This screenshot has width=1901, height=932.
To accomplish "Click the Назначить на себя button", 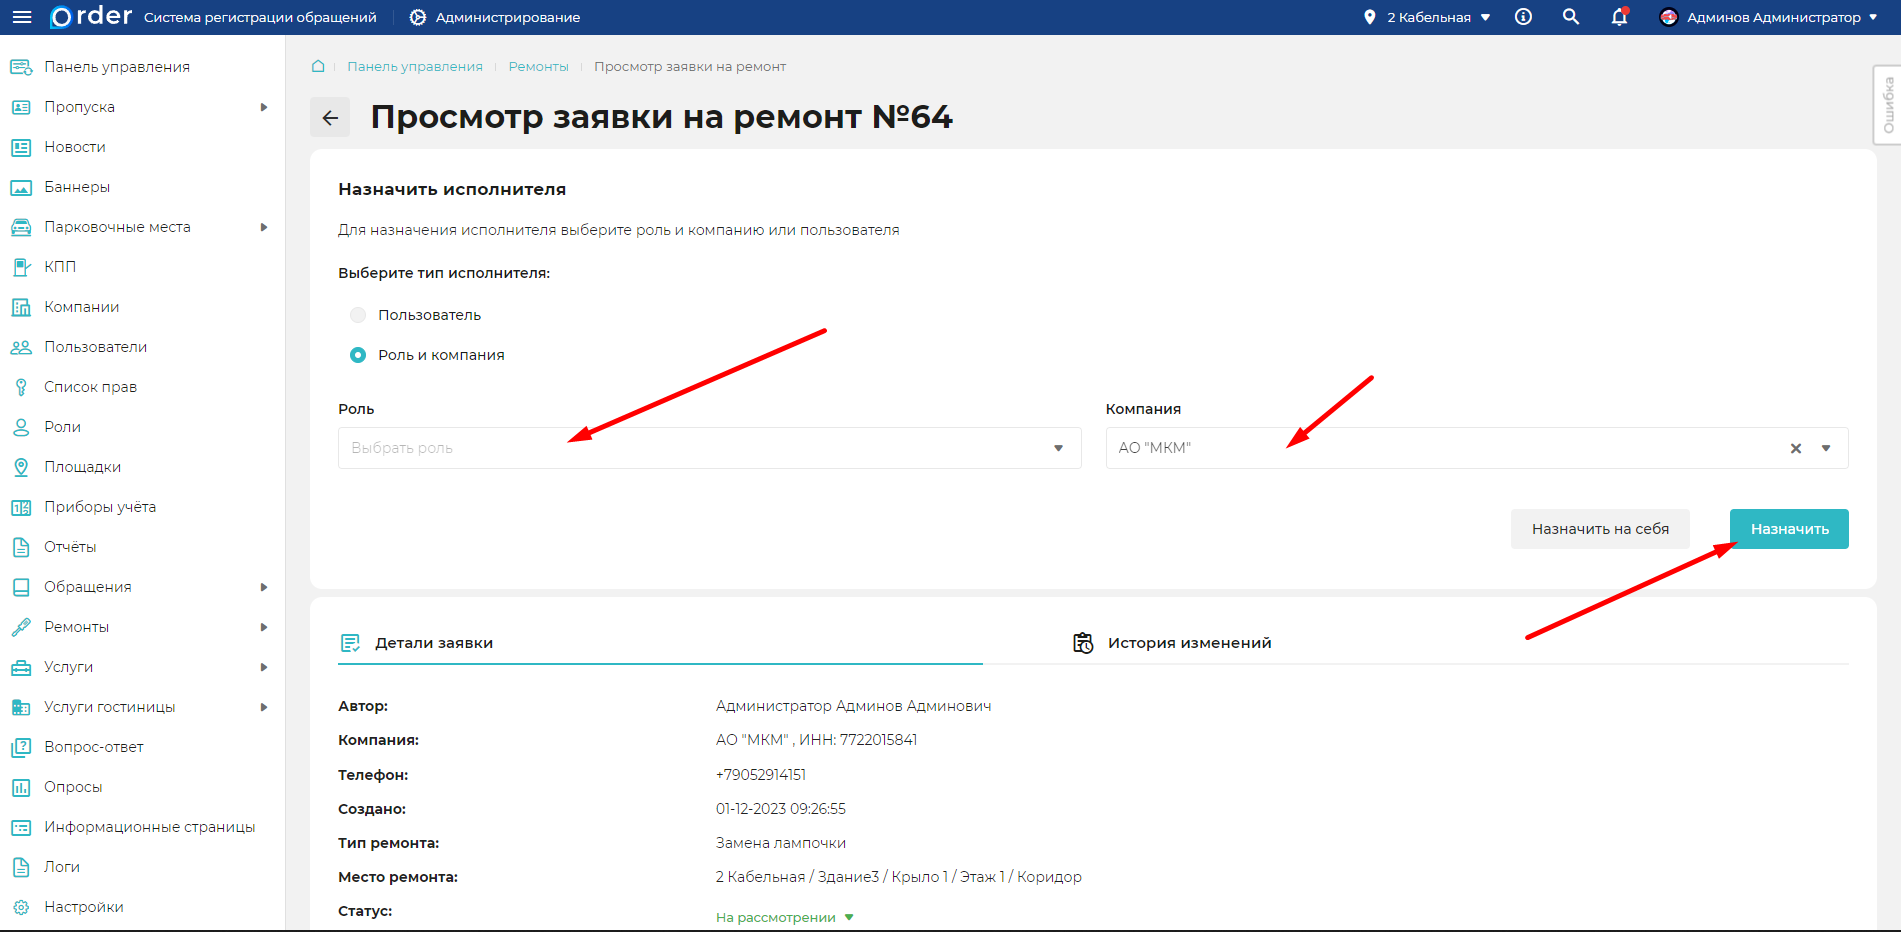I will (1600, 528).
